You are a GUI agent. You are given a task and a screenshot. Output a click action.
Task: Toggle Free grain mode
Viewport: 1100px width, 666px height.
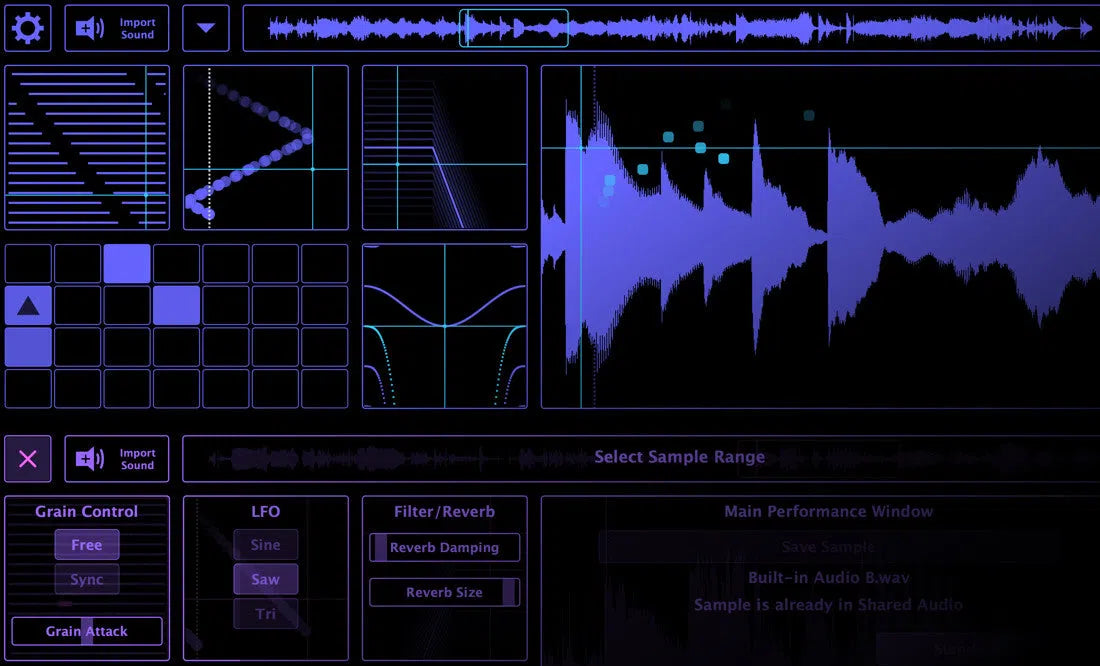pyautogui.click(x=86, y=545)
